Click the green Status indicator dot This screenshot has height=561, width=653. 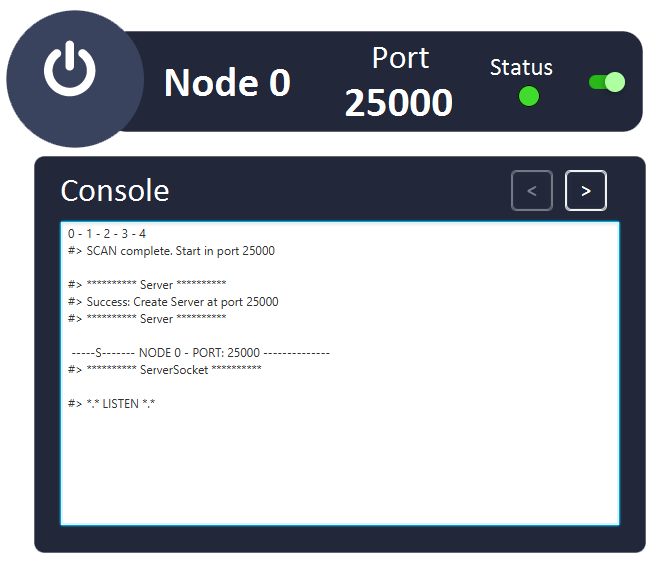click(529, 96)
